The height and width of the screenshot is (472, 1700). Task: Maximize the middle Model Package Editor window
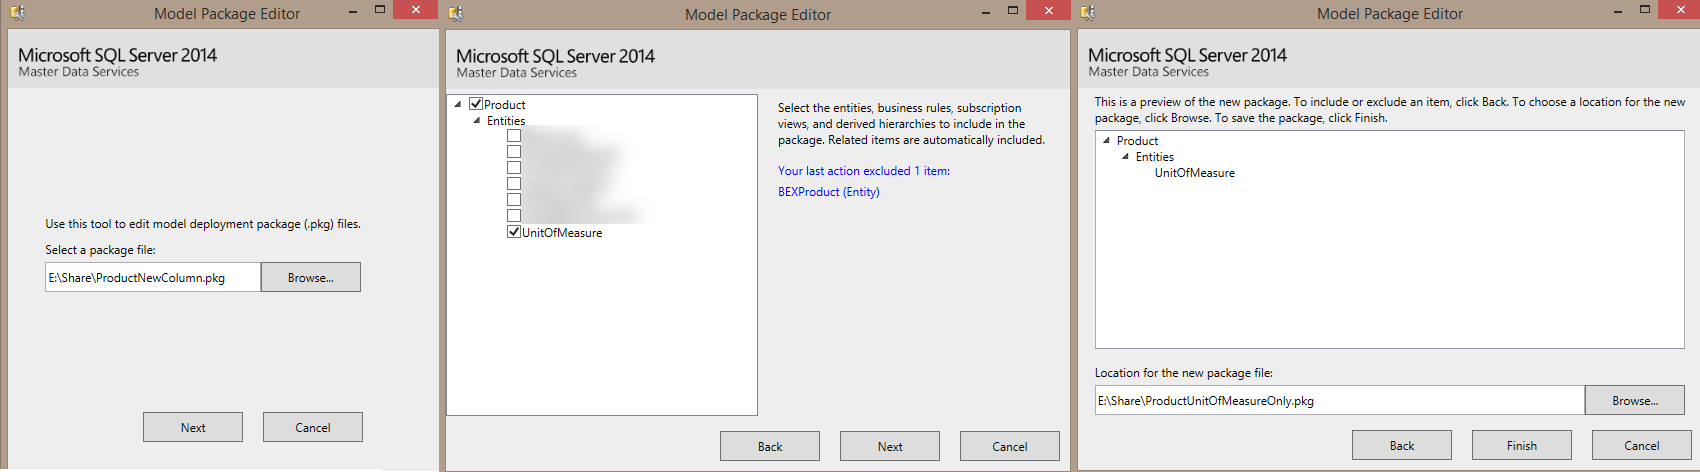pyautogui.click(x=1013, y=10)
